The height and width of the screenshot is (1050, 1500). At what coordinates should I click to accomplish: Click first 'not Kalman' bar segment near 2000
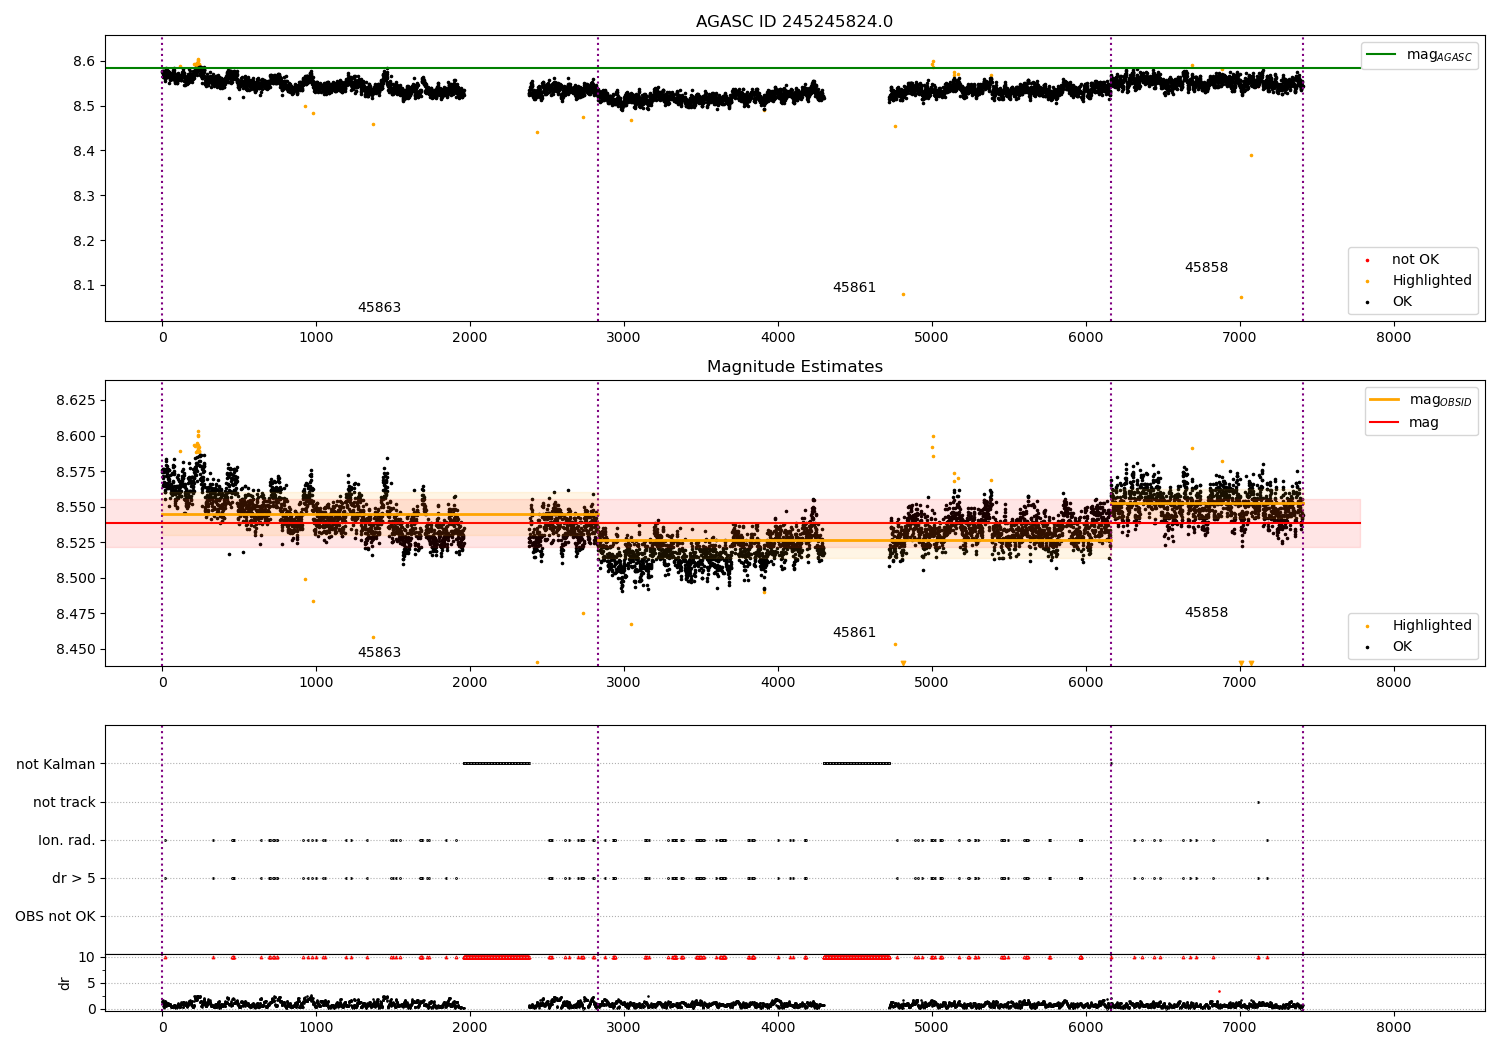tap(497, 764)
